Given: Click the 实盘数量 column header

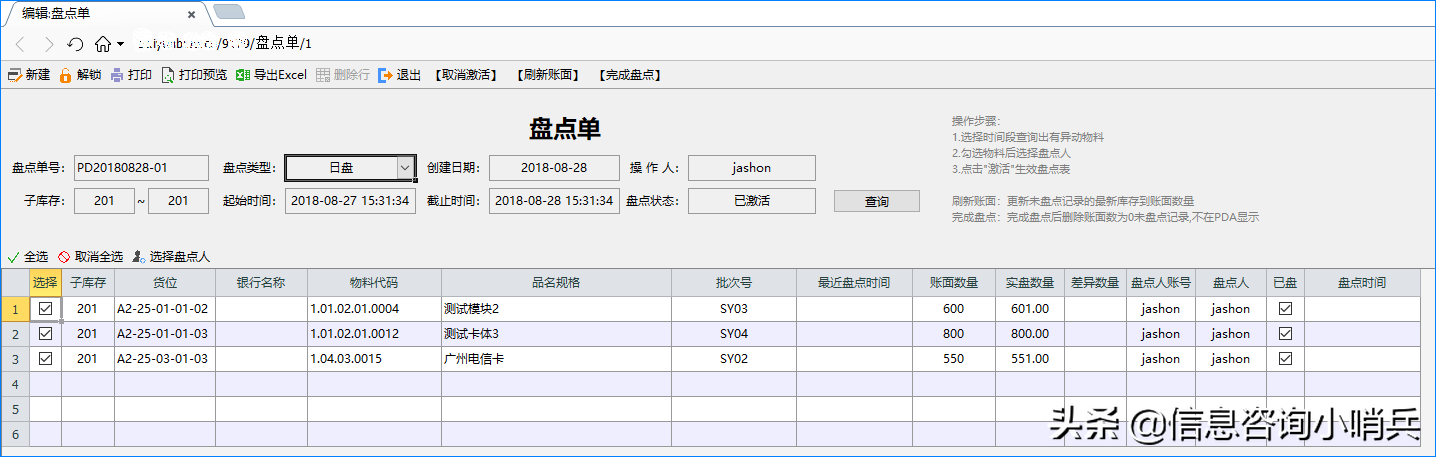Looking at the screenshot, I should coord(1029,283).
